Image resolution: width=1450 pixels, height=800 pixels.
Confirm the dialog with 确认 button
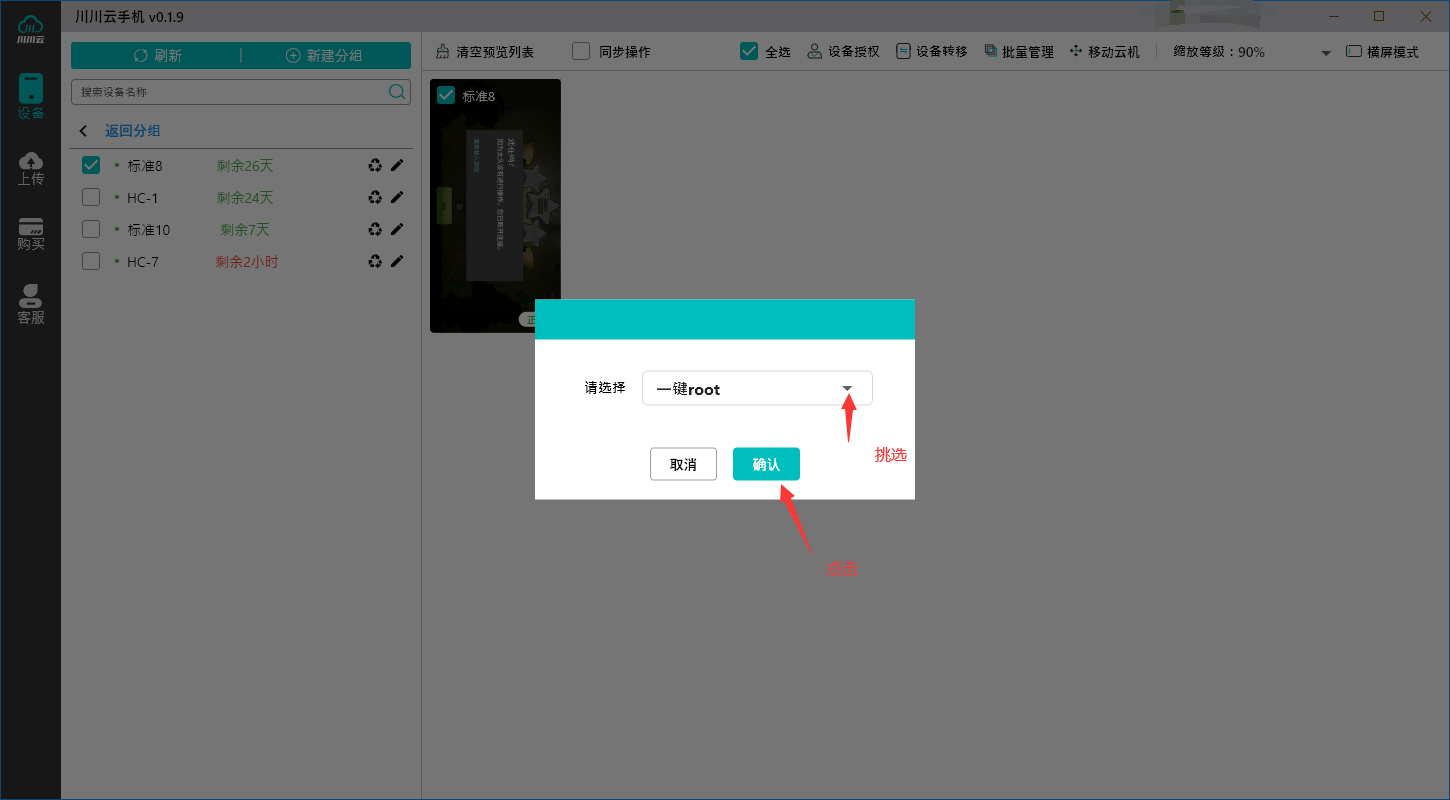pyautogui.click(x=766, y=463)
